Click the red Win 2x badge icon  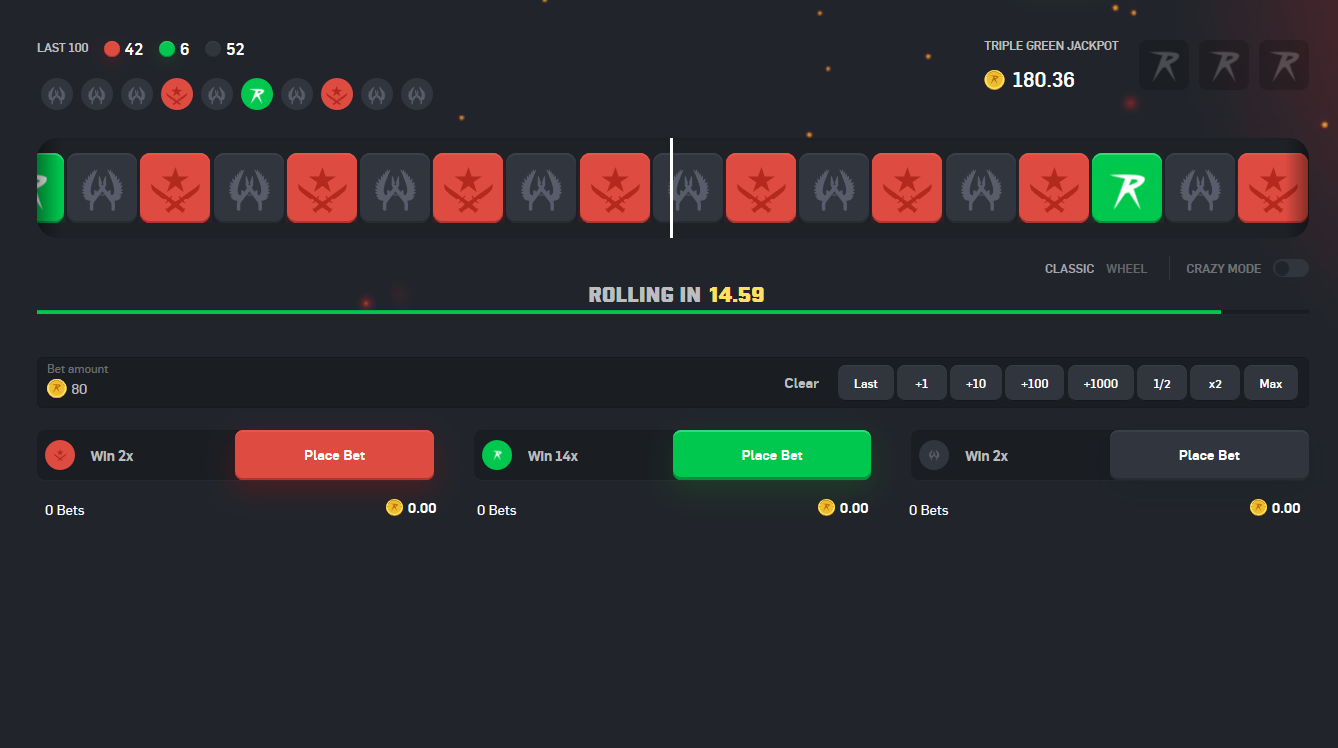pyautogui.click(x=60, y=454)
